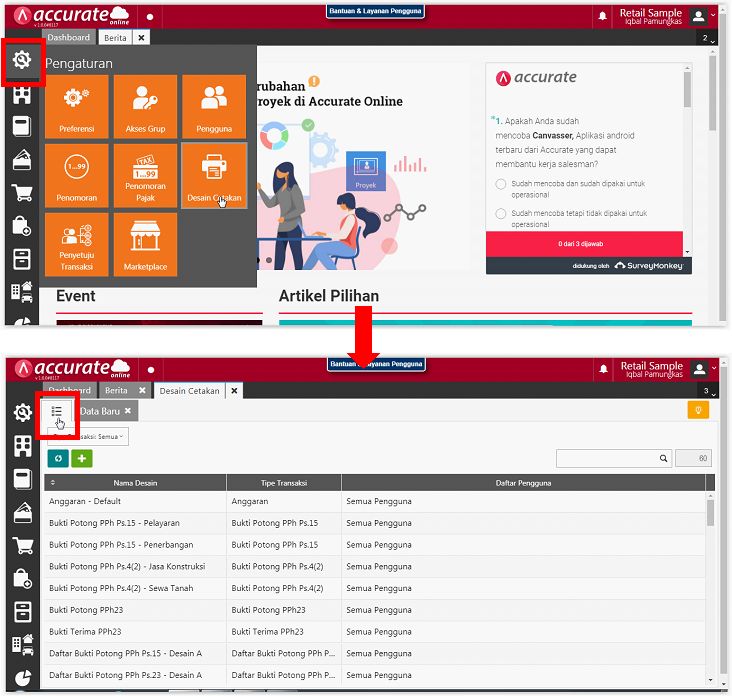The width and height of the screenshot is (732, 696).
Task: Select the Data Baru tab
Action: click(100, 411)
